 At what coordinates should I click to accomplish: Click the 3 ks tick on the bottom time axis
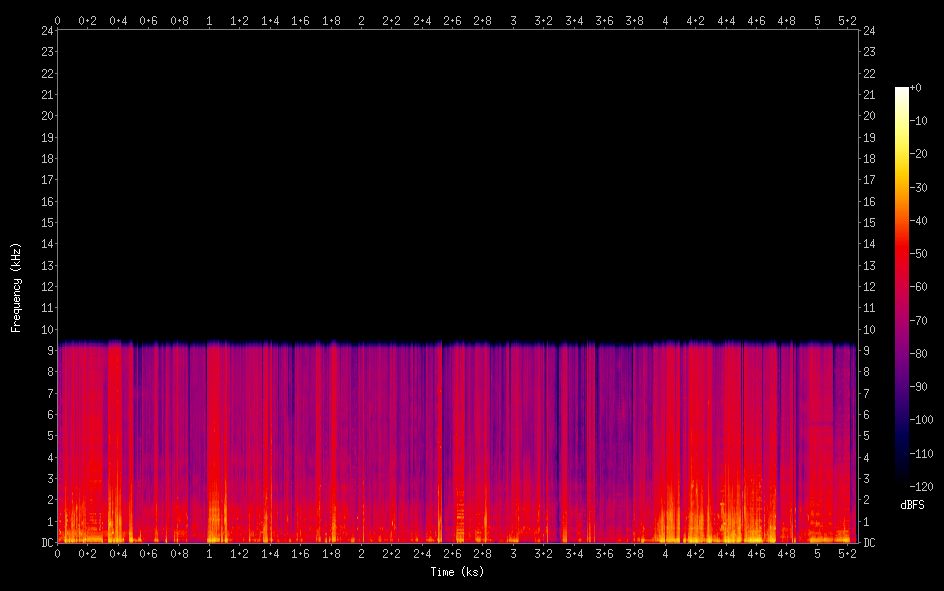(513, 553)
